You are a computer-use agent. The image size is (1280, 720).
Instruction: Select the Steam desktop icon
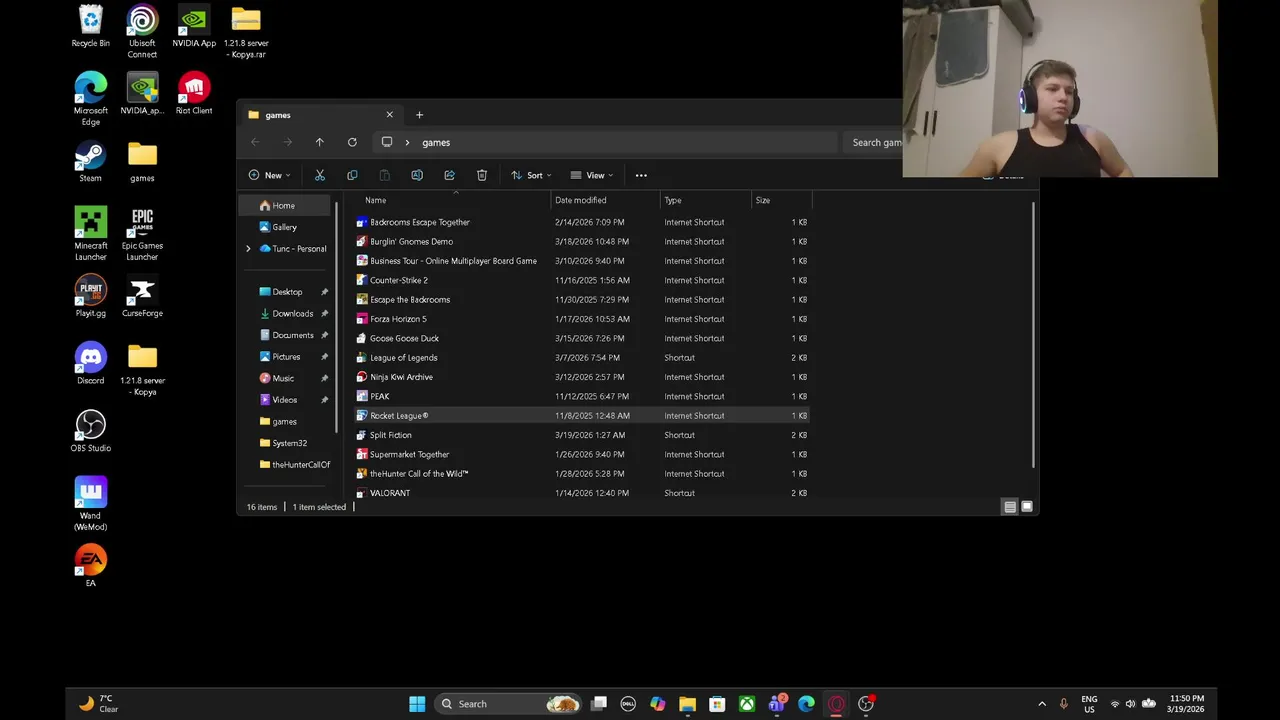pos(90,161)
